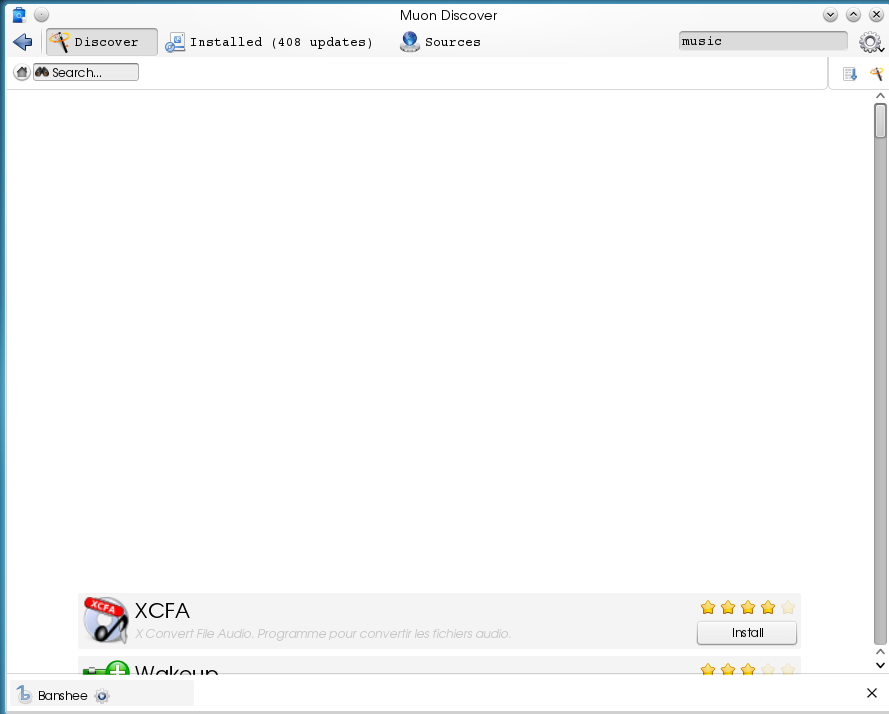The width and height of the screenshot is (889, 714).
Task: Click the search field containing "music"
Action: [762, 42]
